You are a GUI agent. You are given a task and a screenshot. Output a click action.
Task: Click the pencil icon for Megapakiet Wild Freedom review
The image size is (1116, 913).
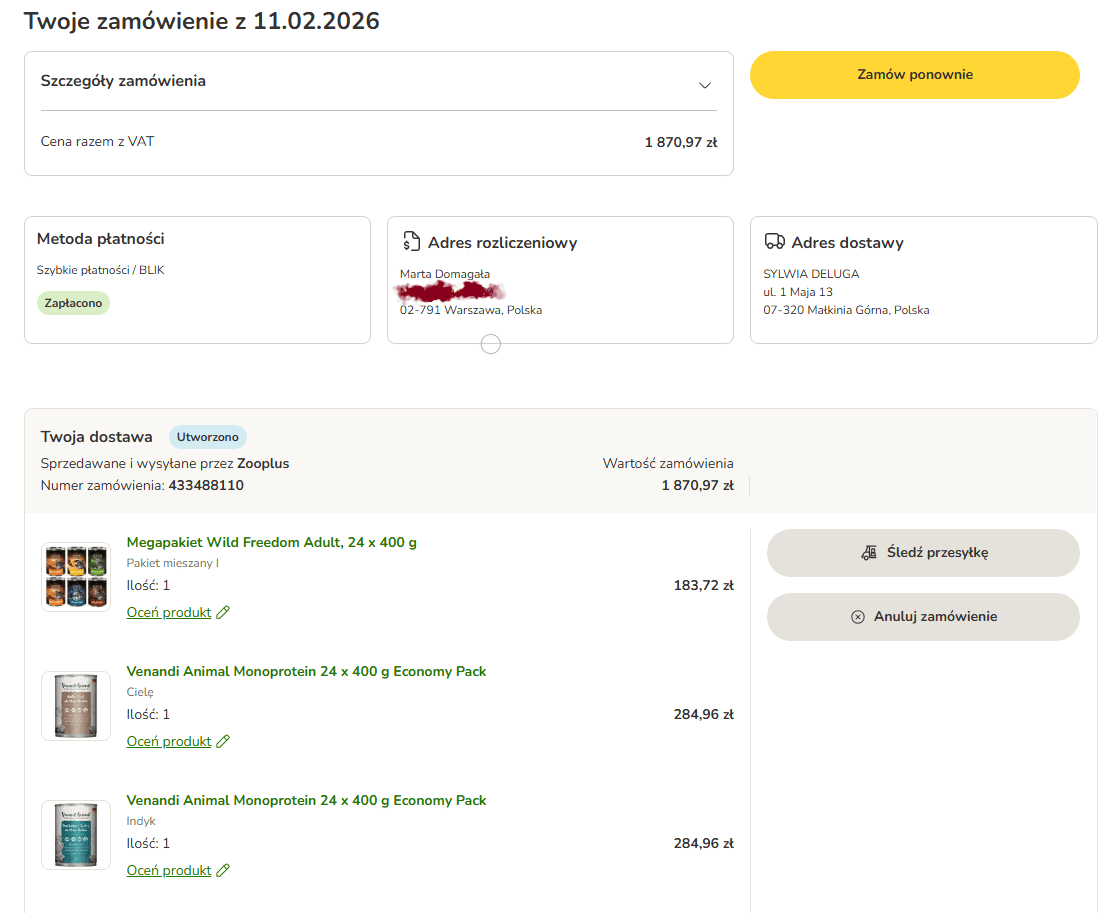pyautogui.click(x=223, y=613)
